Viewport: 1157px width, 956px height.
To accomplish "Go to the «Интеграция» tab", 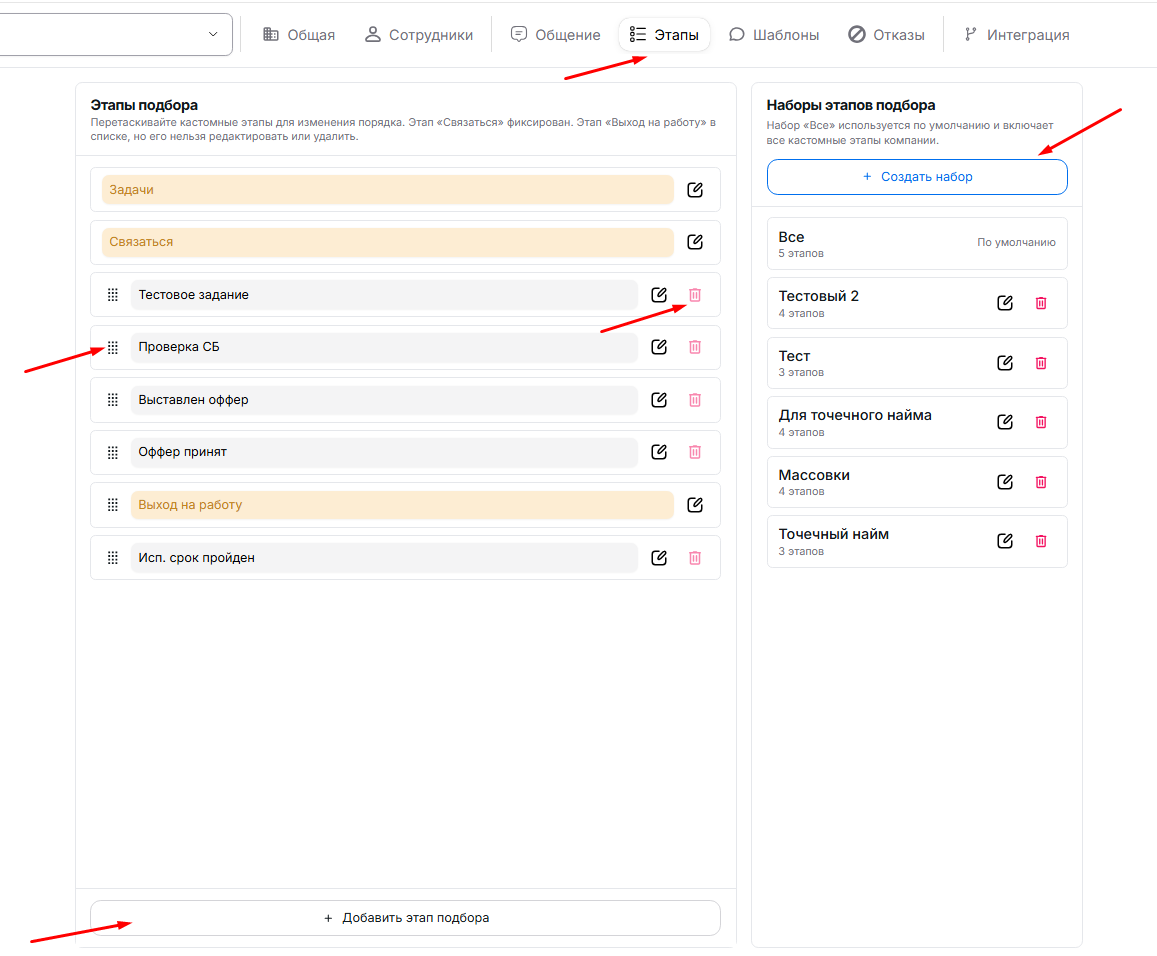I will pos(1016,35).
